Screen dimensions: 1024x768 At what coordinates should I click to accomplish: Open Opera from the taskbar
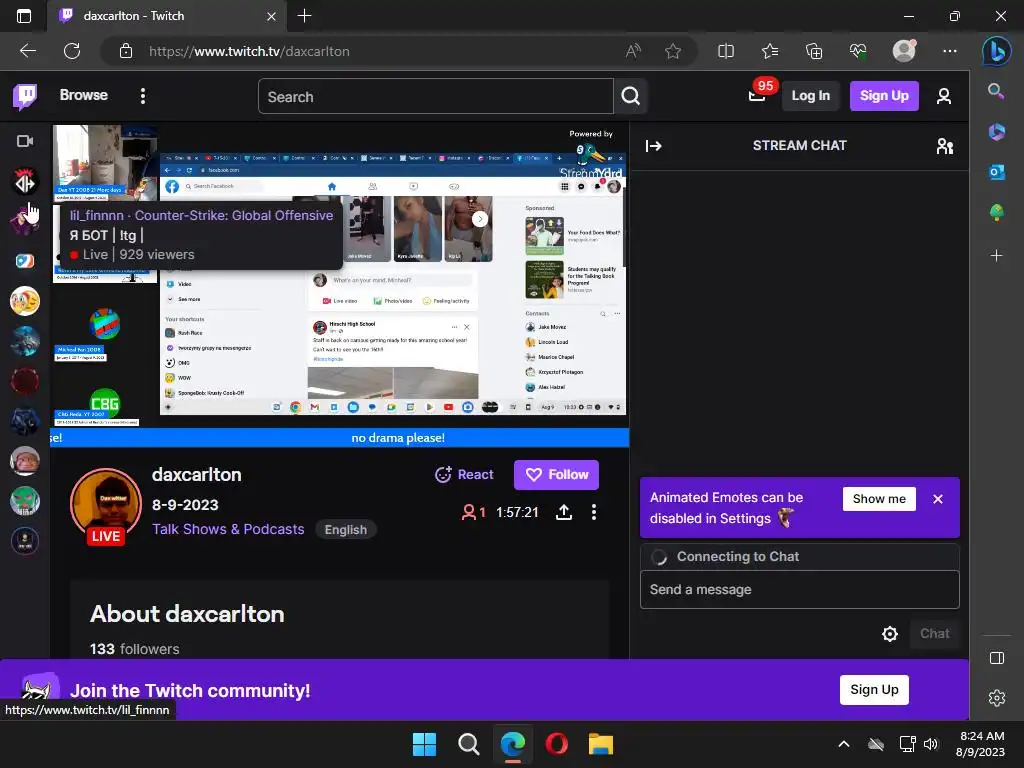(556, 744)
